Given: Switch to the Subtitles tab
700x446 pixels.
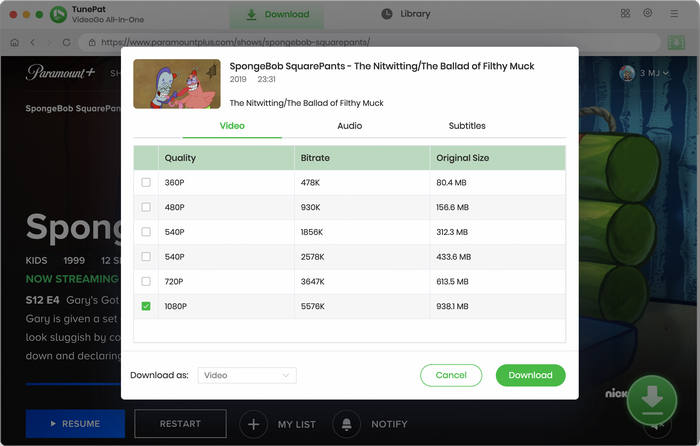Looking at the screenshot, I should point(467,126).
